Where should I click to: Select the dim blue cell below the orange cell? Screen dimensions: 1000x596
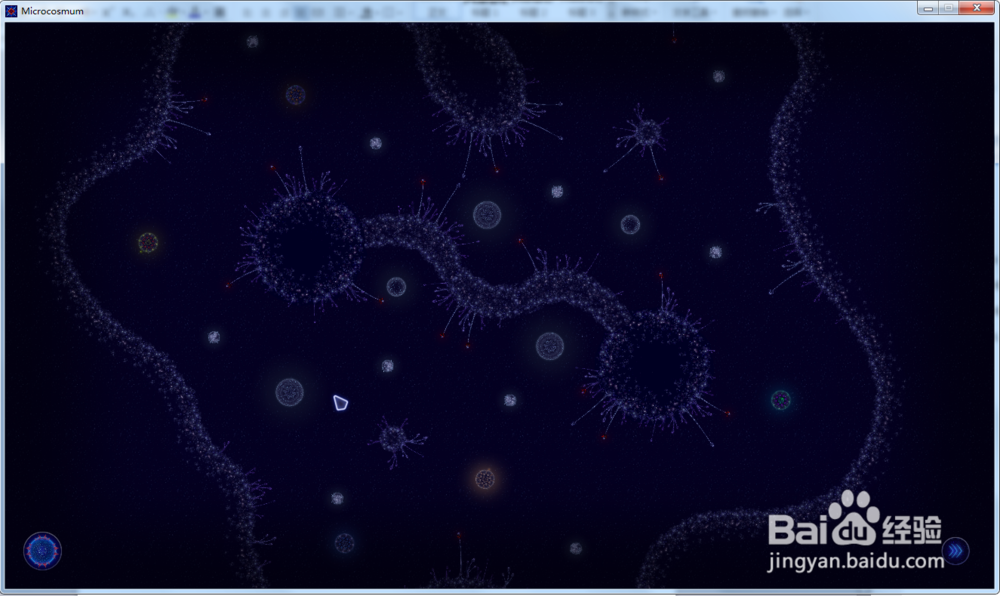344,543
